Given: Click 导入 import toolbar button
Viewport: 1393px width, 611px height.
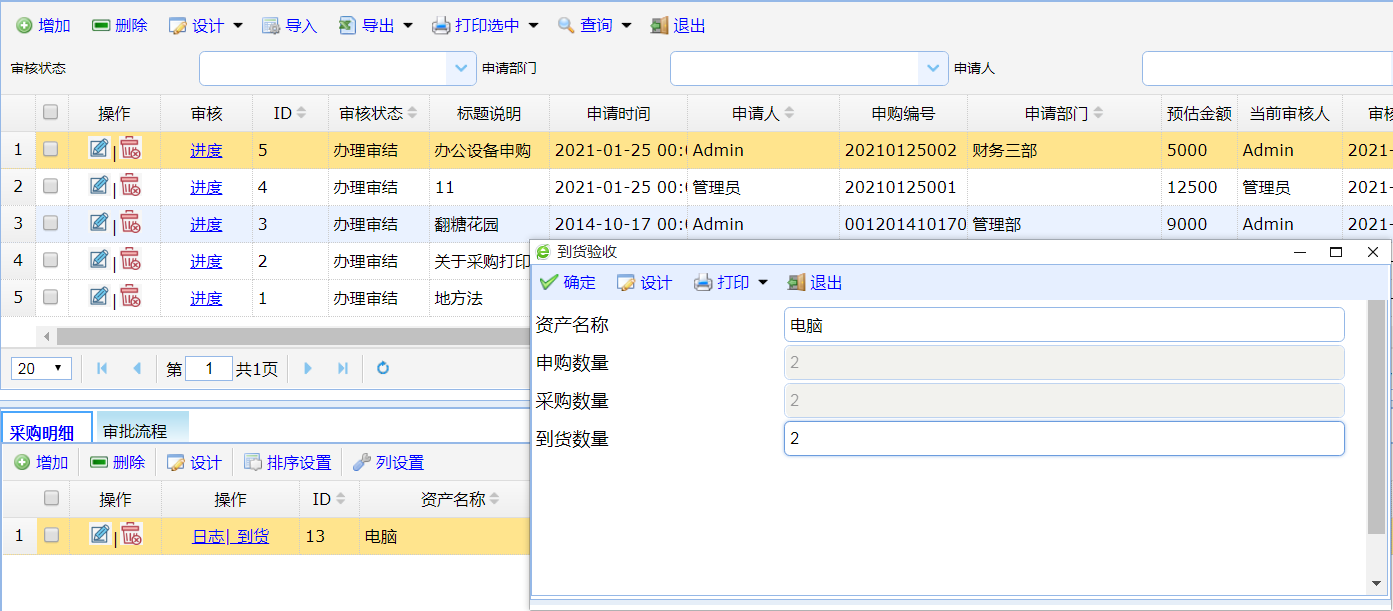Looking at the screenshot, I should click(x=289, y=26).
